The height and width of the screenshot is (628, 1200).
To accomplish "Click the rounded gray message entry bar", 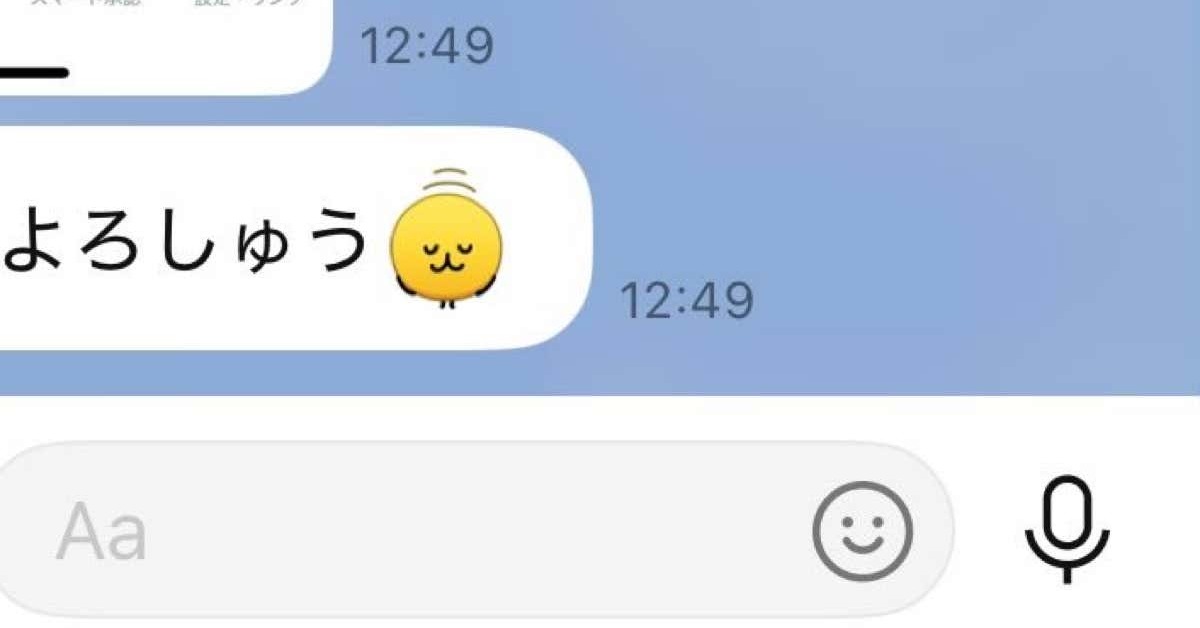I will [475, 530].
